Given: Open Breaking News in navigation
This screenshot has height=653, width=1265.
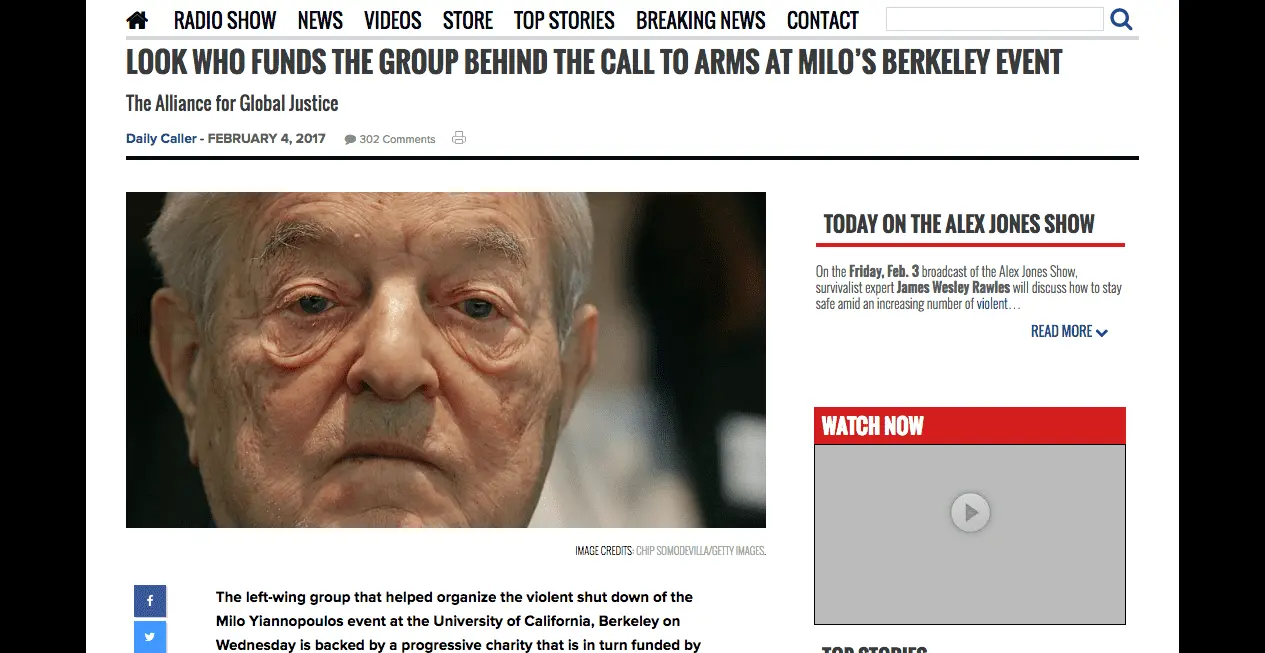Looking at the screenshot, I should (701, 20).
